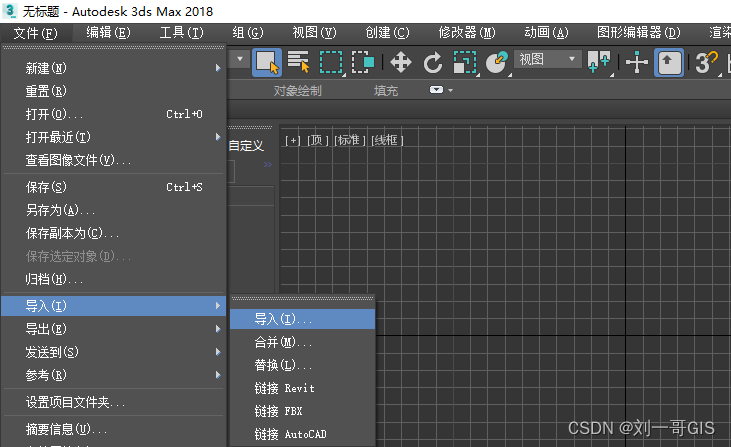Image resolution: width=731 pixels, height=447 pixels.
Task: Open the 修改器(M) menu
Action: tap(467, 33)
